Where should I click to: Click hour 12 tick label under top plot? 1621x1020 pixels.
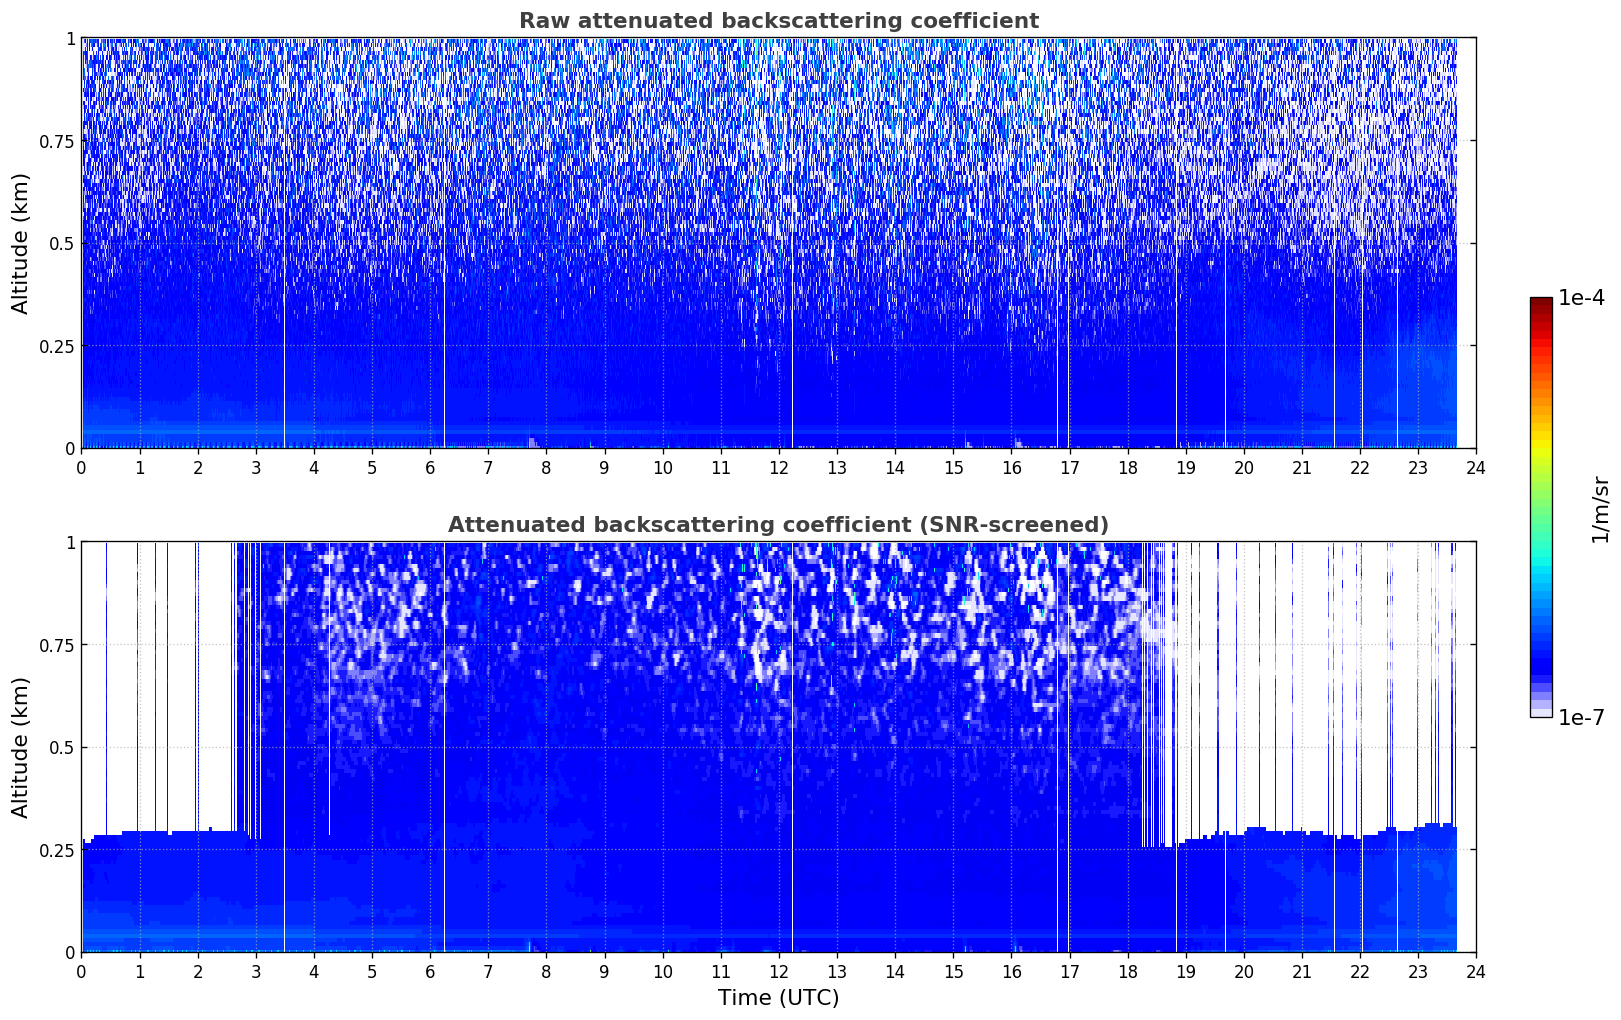[x=779, y=468]
